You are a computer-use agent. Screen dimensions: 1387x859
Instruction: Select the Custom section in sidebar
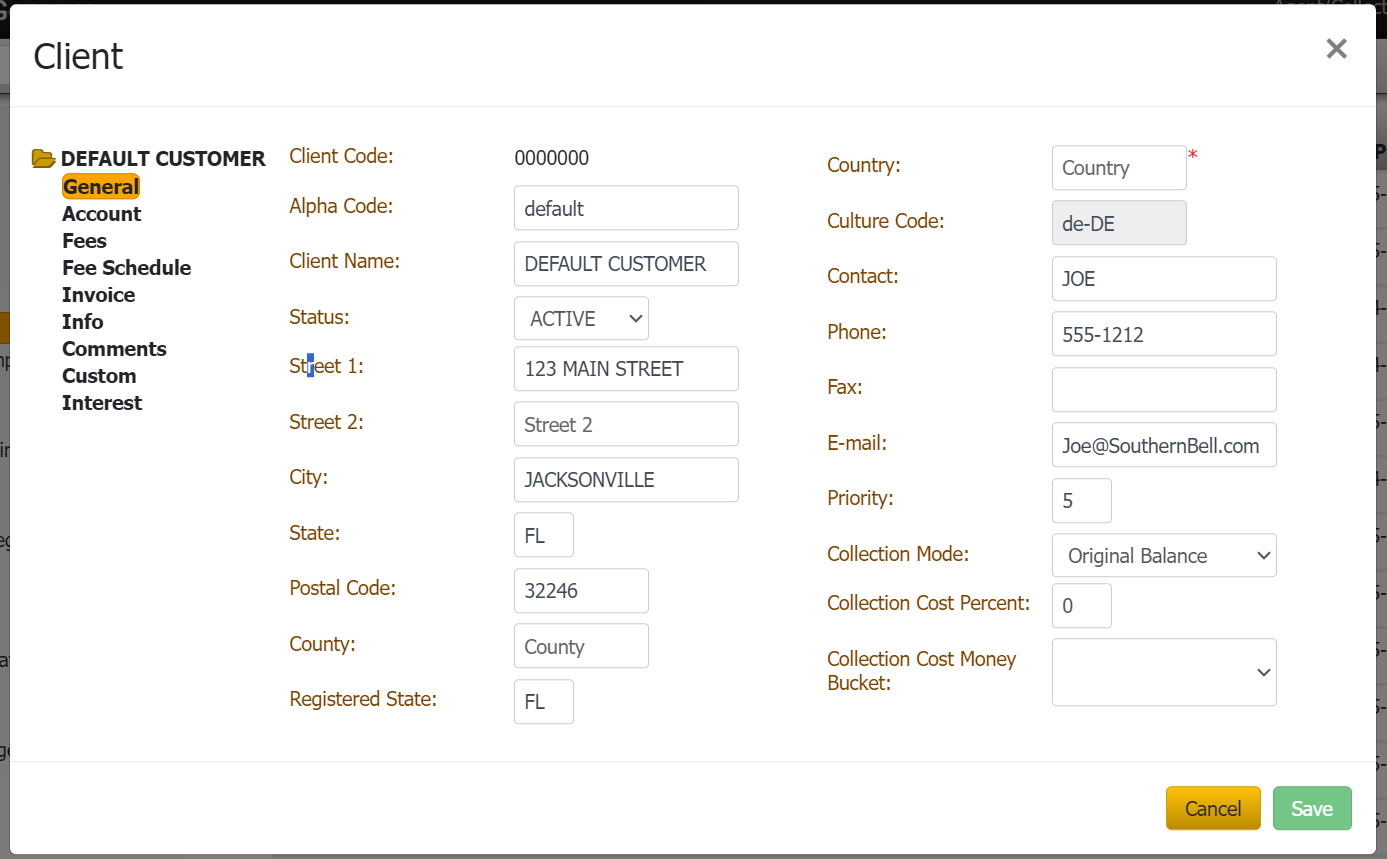pos(99,376)
